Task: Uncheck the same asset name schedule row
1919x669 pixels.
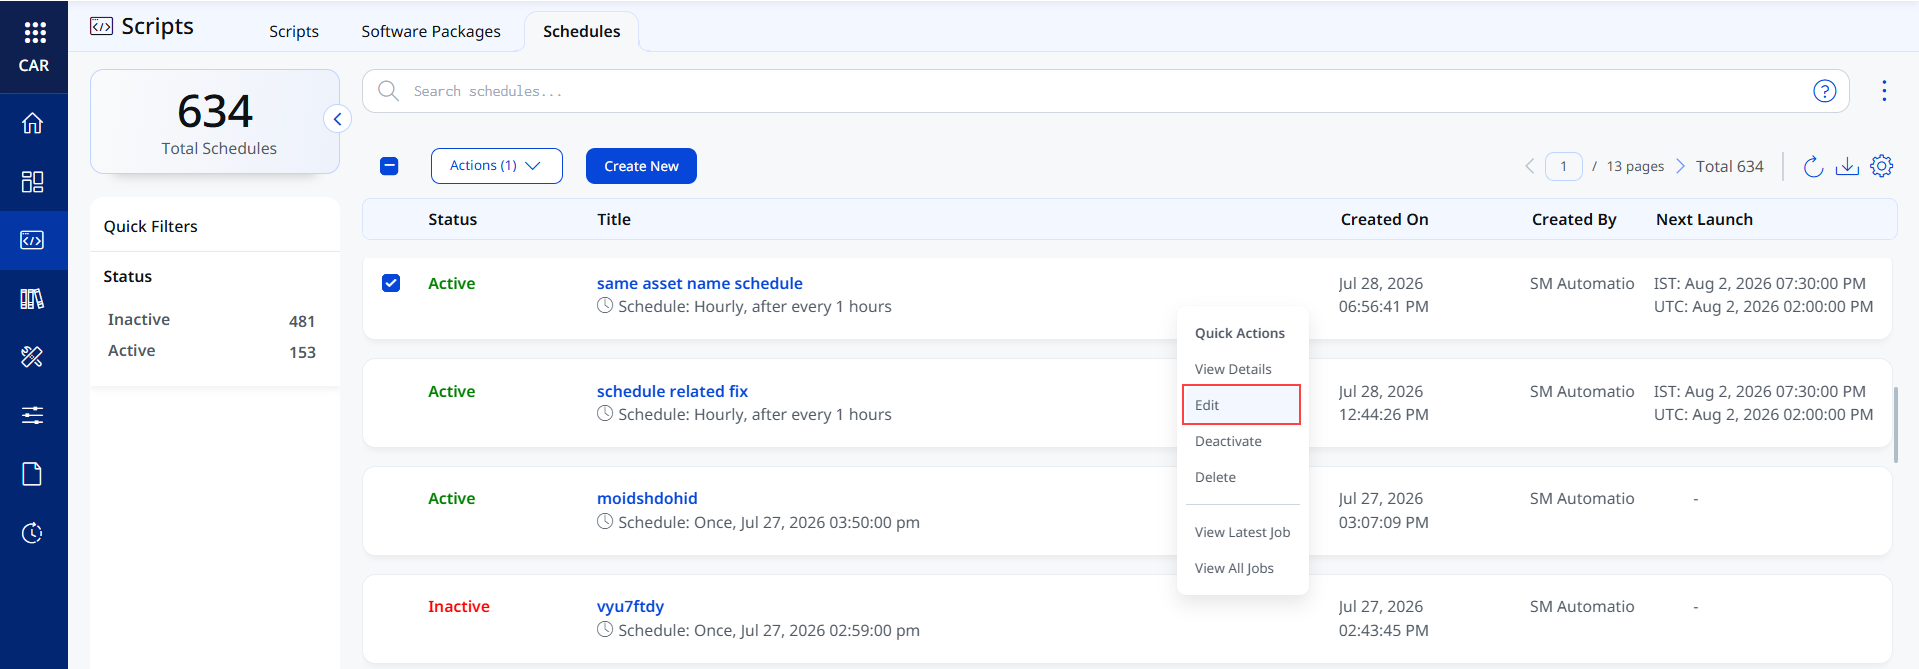Action: [391, 283]
